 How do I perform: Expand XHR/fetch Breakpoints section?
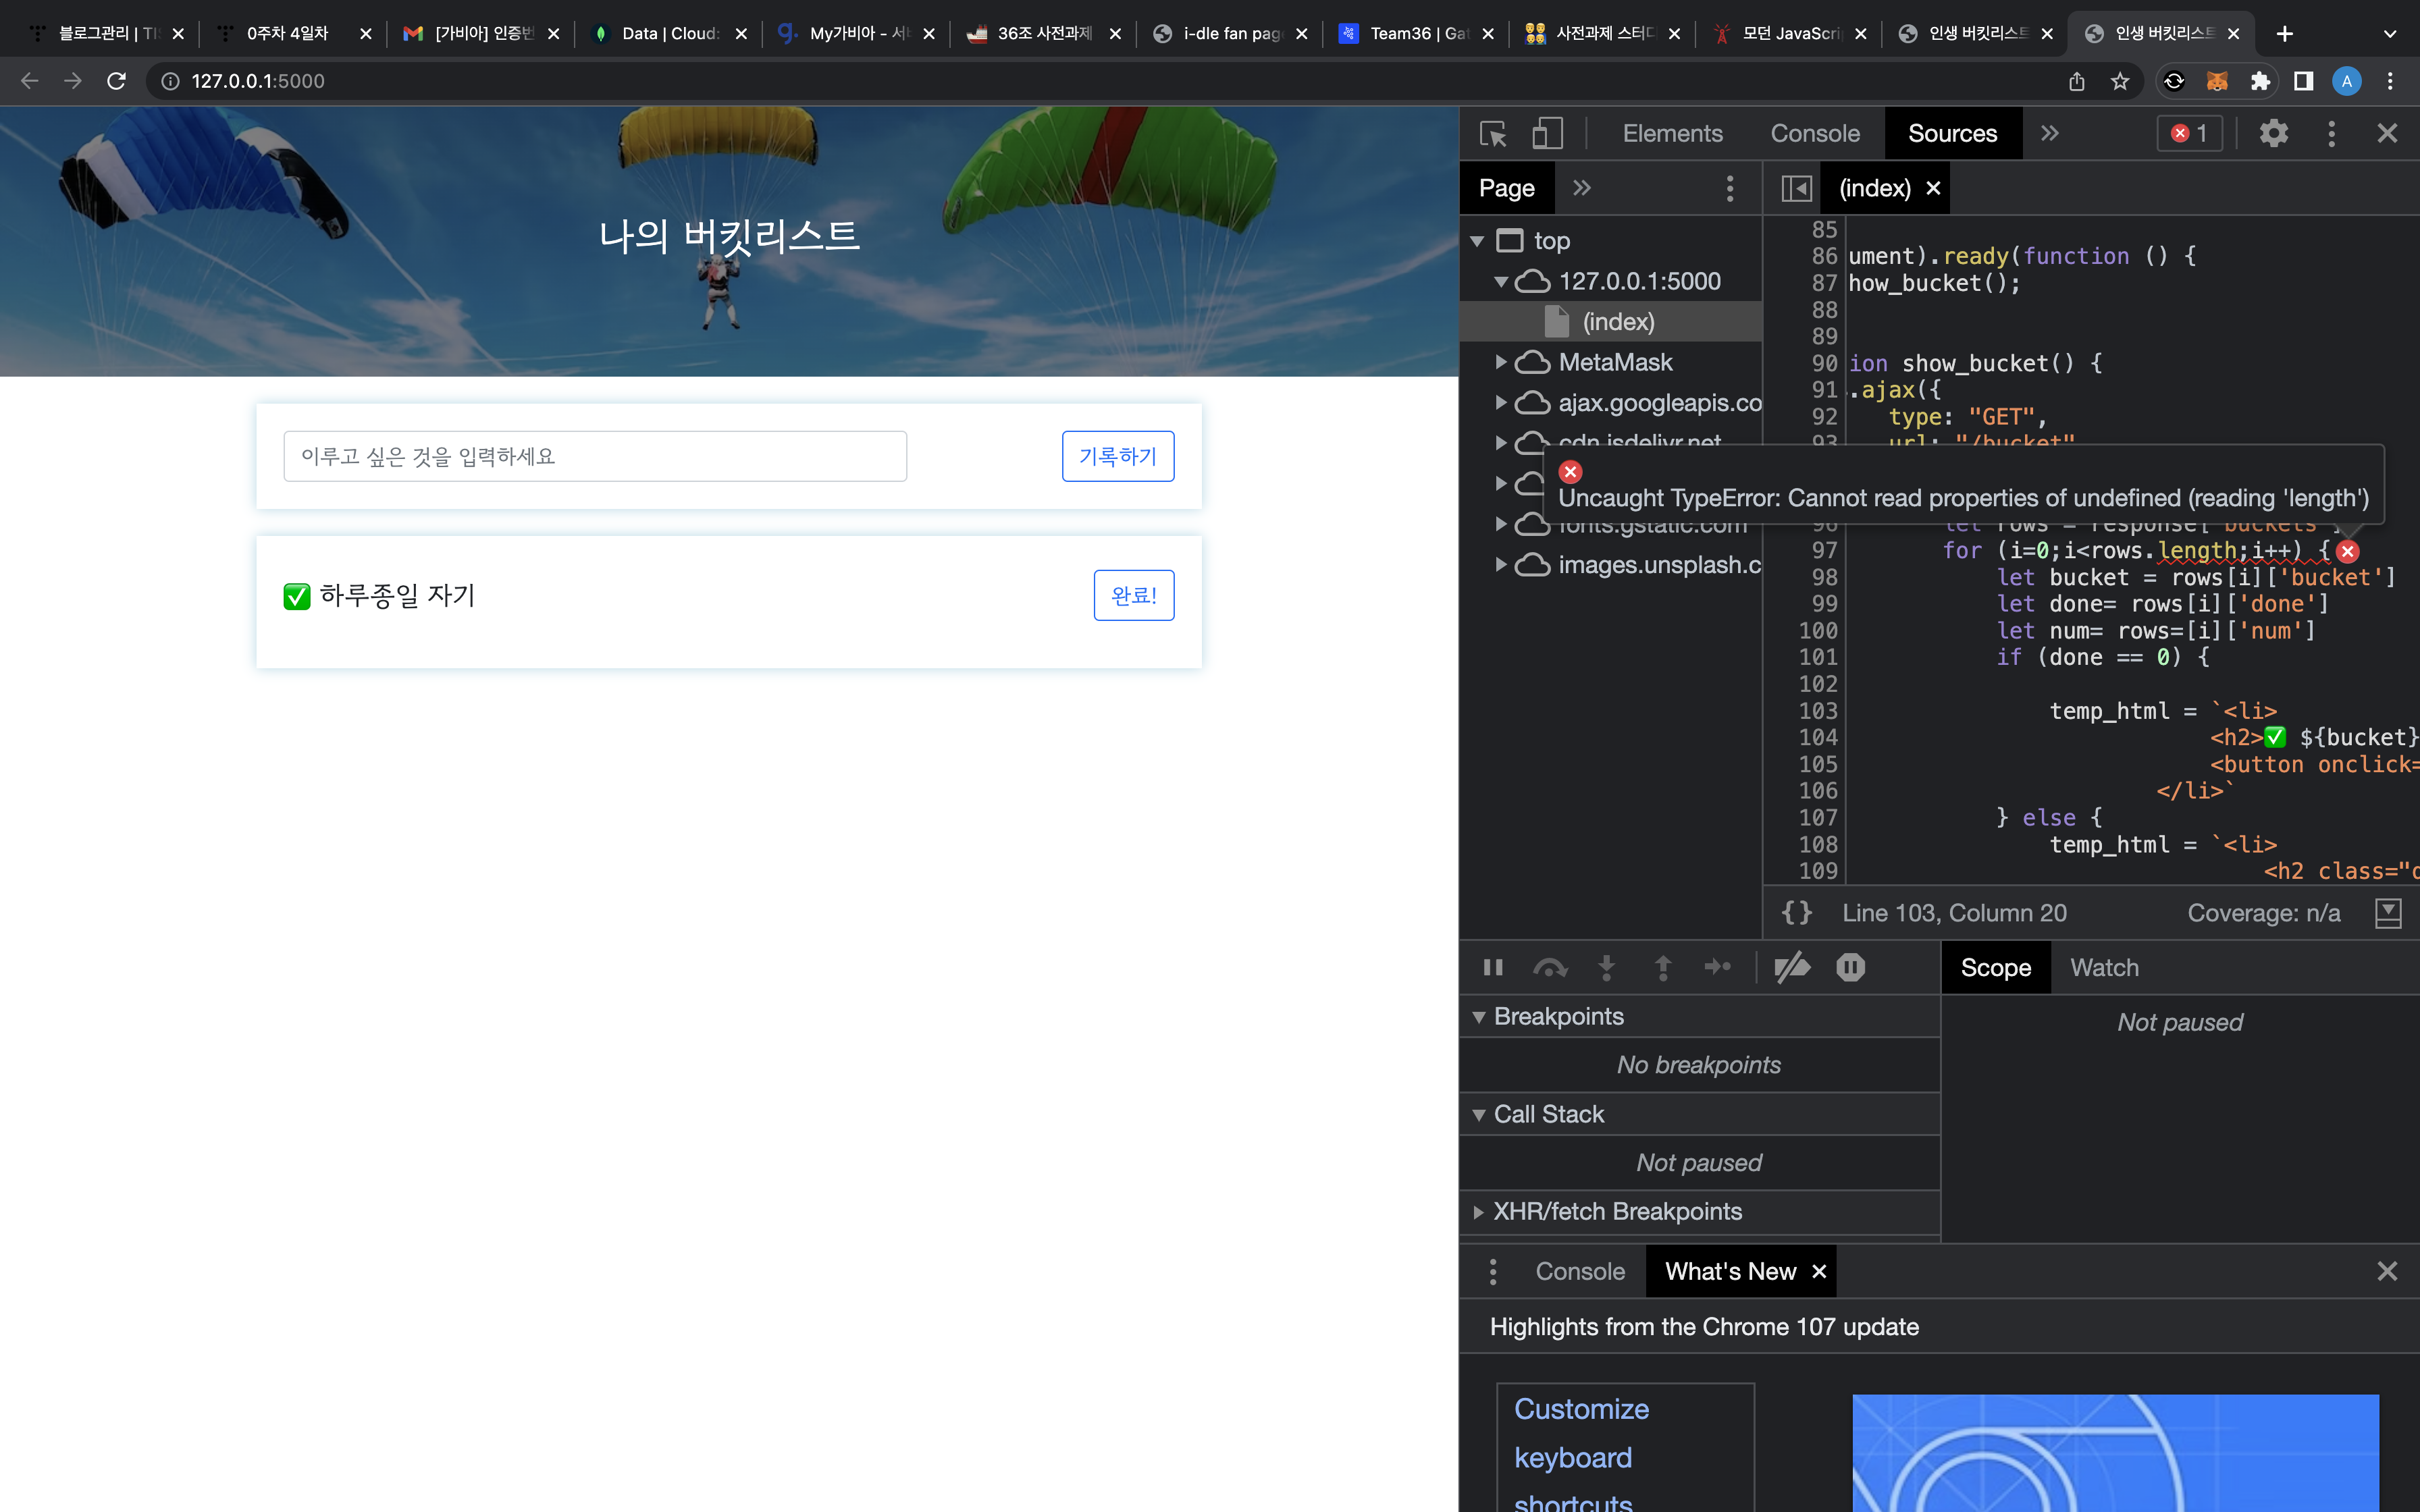pyautogui.click(x=1479, y=1212)
